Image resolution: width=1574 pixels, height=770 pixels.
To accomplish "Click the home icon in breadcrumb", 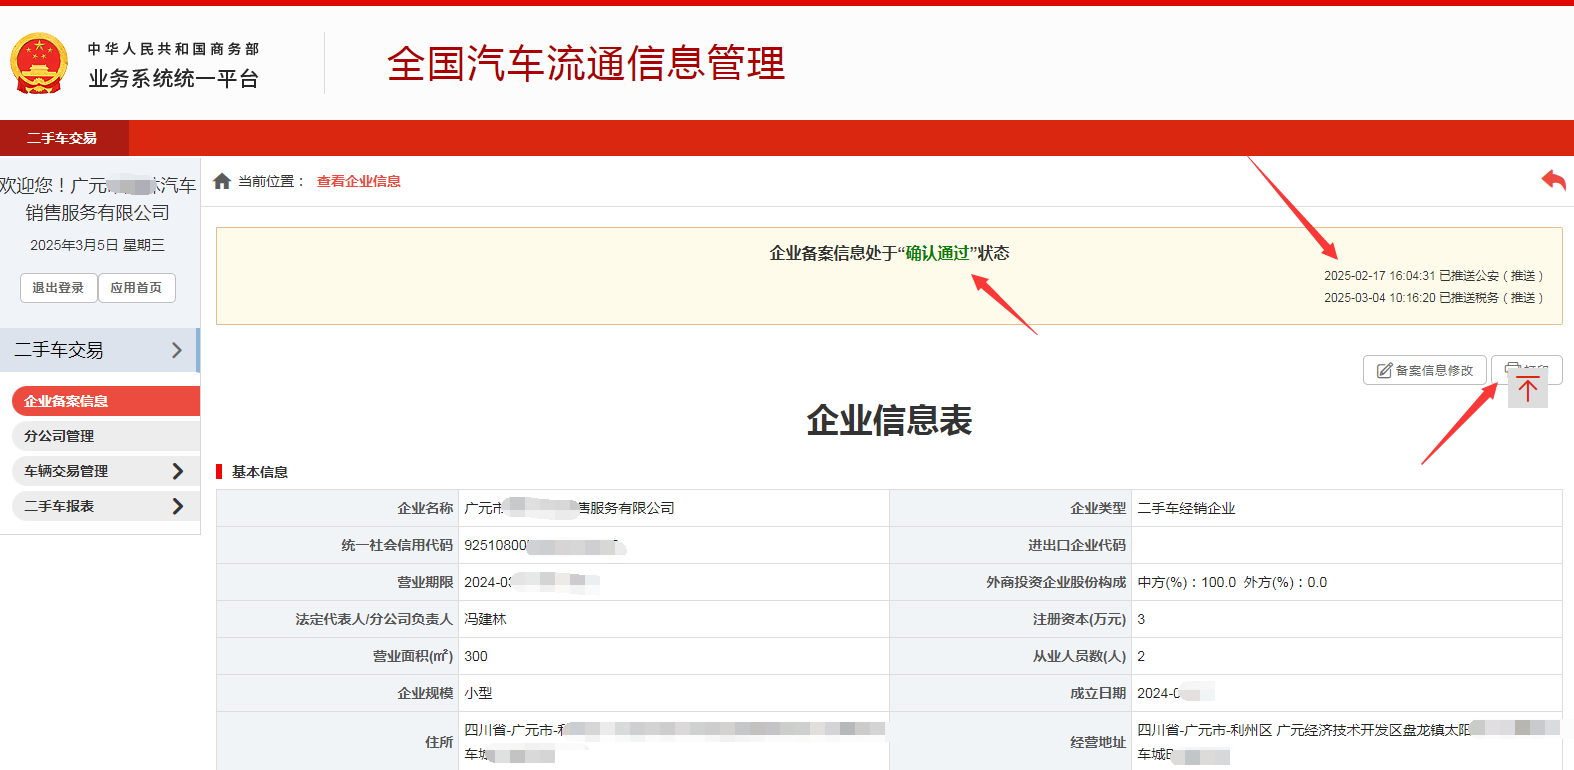I will tap(222, 181).
